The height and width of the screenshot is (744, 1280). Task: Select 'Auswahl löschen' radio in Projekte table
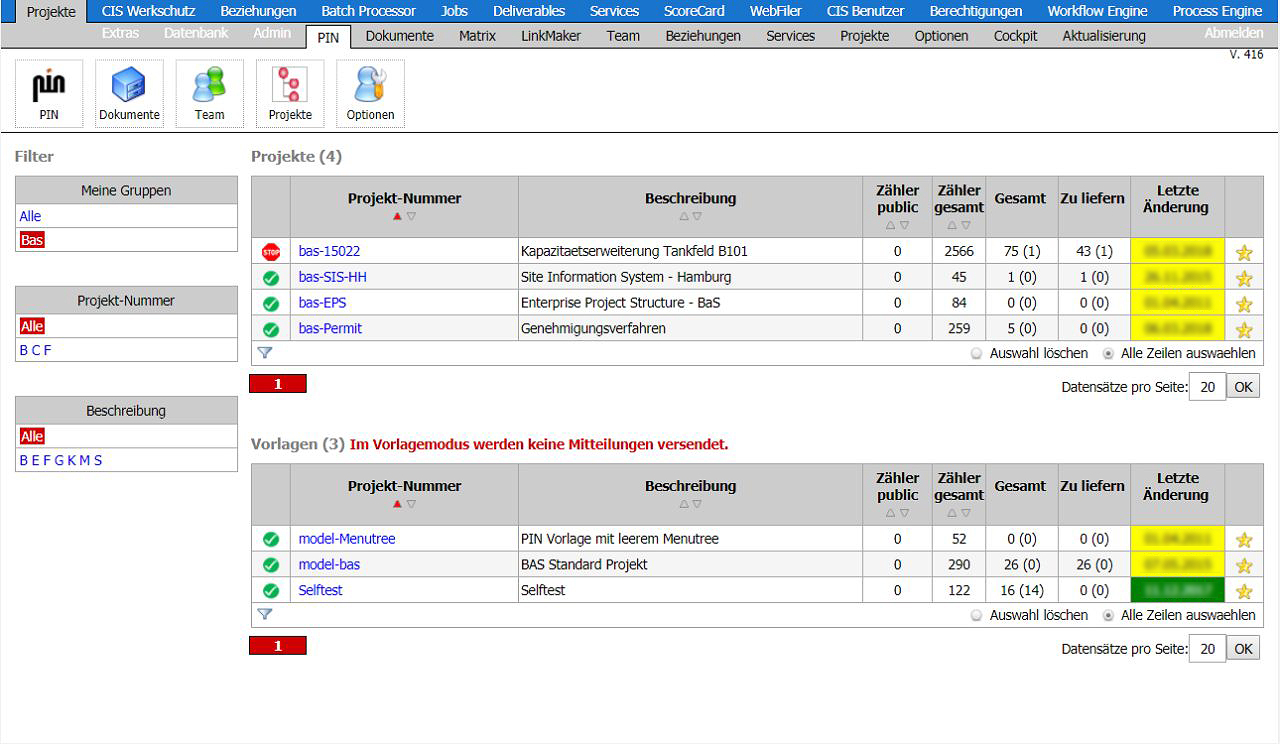976,353
